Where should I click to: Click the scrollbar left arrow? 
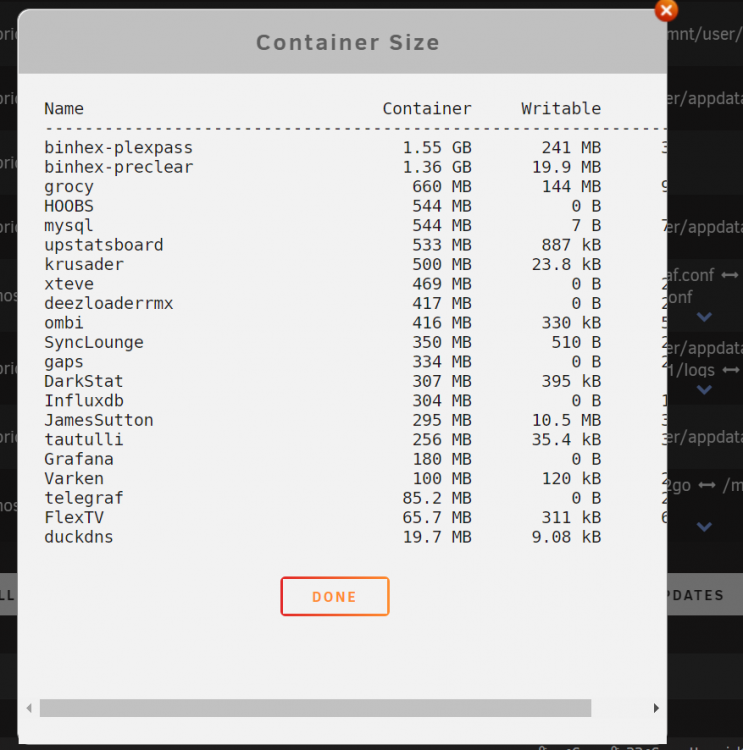pos(30,708)
